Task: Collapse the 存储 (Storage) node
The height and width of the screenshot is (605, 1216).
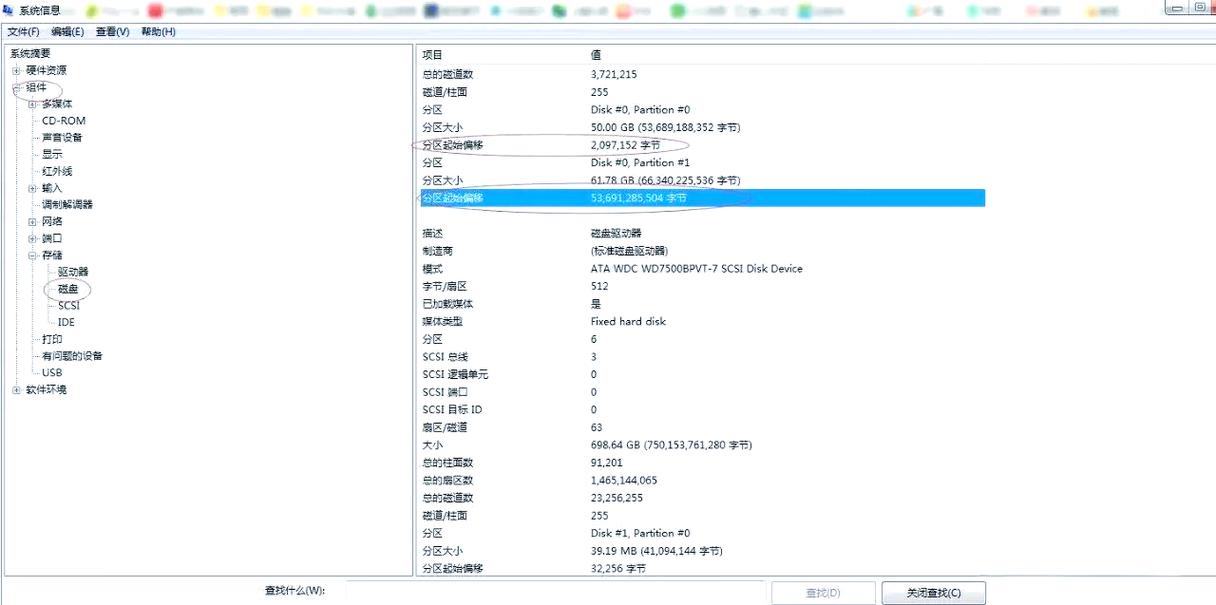Action: pos(33,254)
